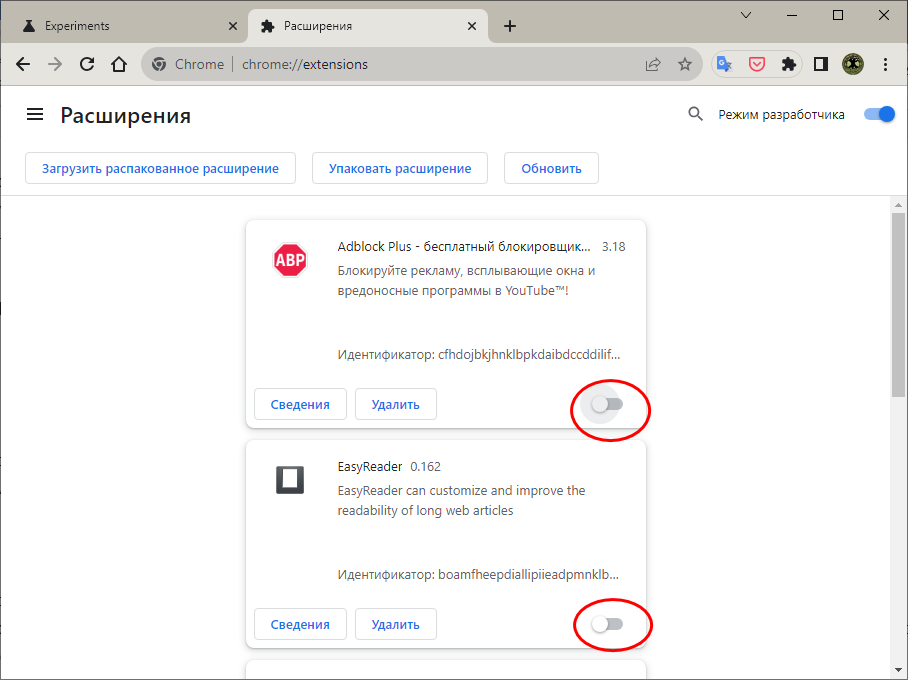Open the Pocket extension icon
908x680 pixels.
tap(757, 64)
